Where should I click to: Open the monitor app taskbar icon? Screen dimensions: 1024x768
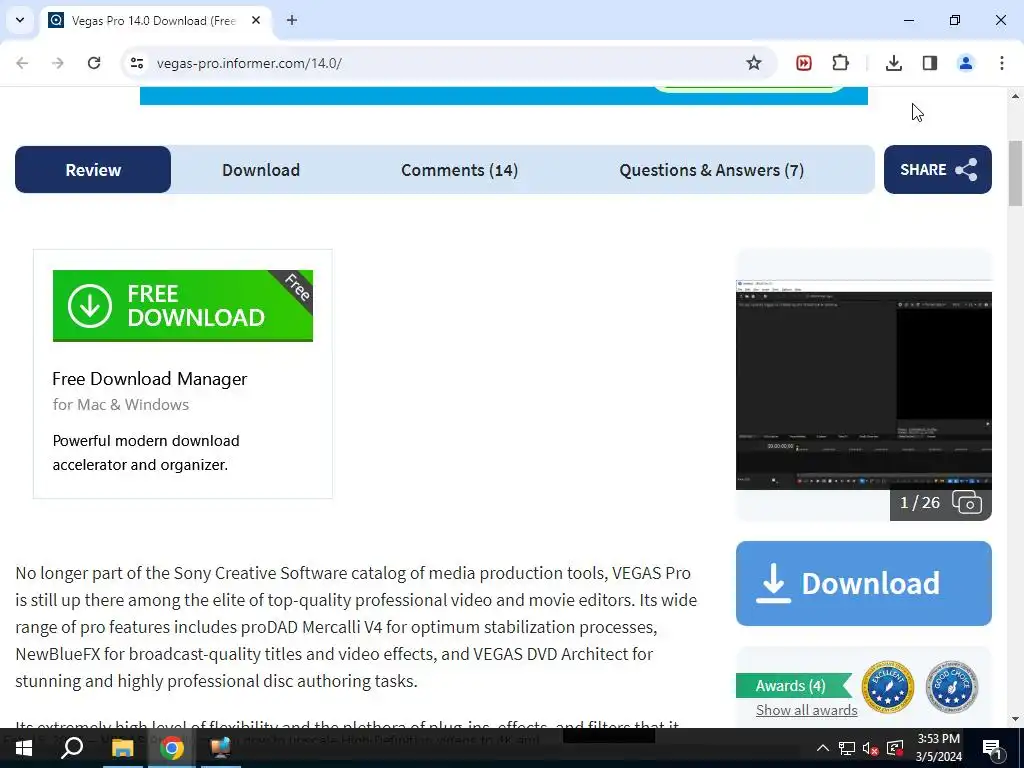[x=221, y=748]
